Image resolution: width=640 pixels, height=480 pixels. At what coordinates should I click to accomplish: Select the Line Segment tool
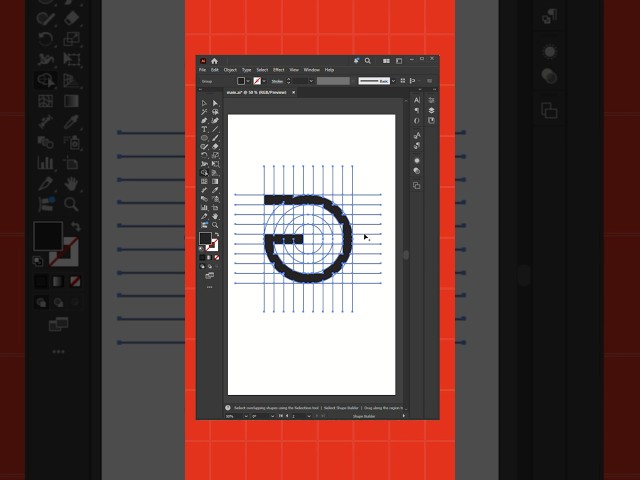click(215, 129)
